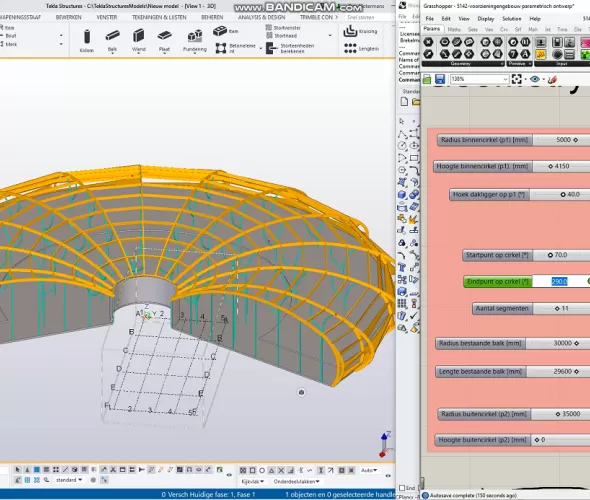
Task: Open the TEKENINGEN & LIJSTEN ribbon tab
Action: (x=159, y=17)
